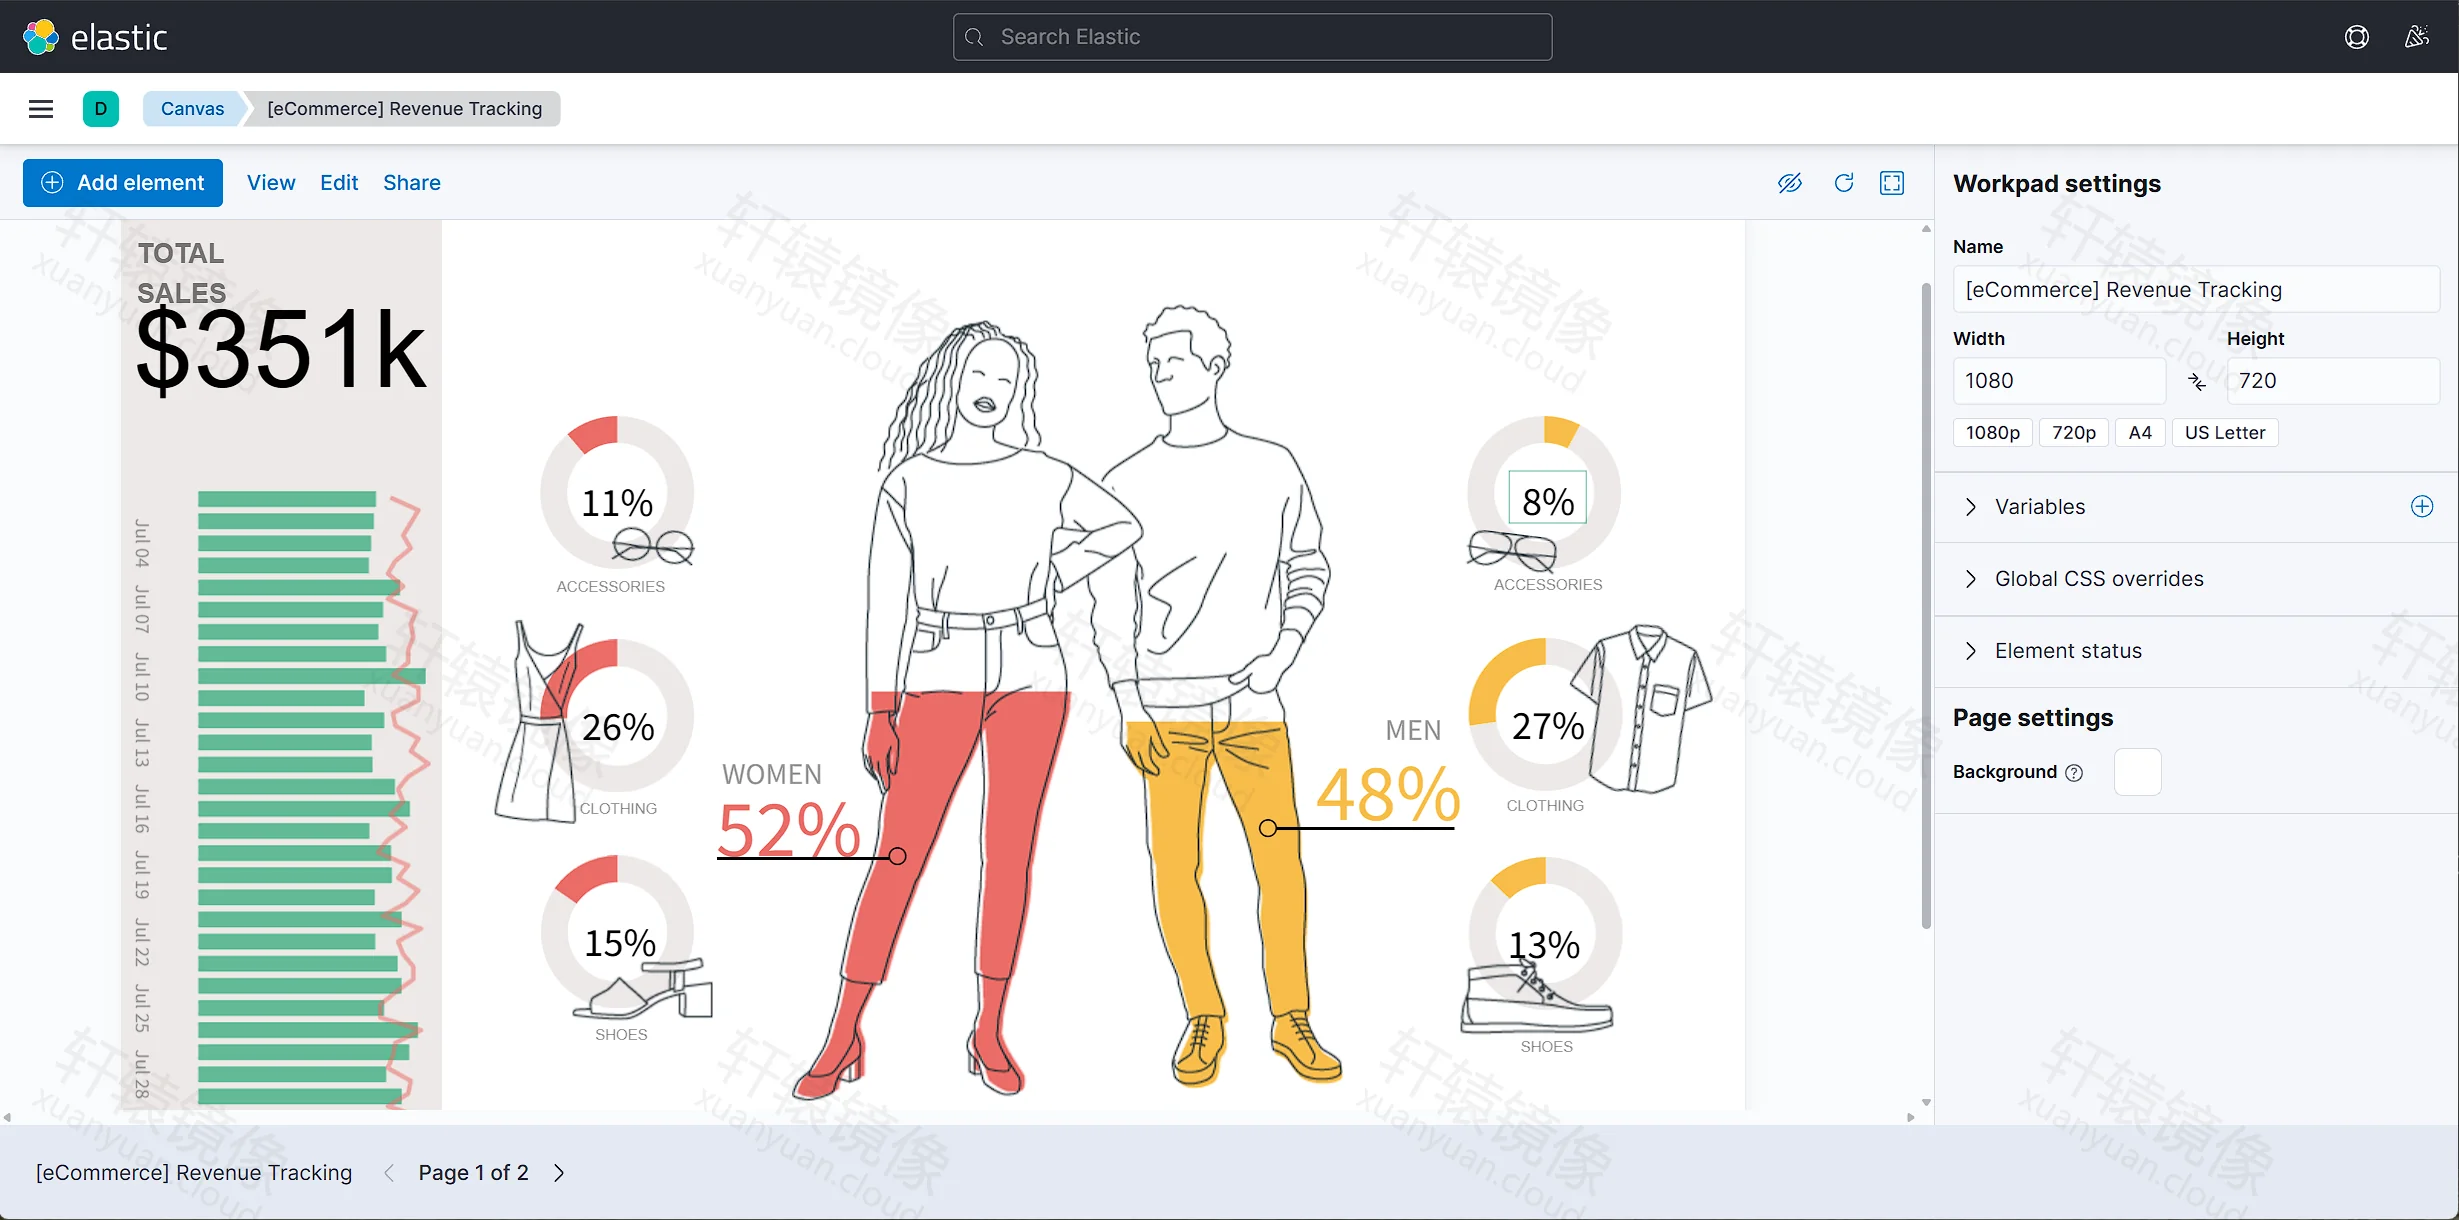The width and height of the screenshot is (2459, 1220).
Task: Click the Height input field
Action: pyautogui.click(x=2333, y=381)
